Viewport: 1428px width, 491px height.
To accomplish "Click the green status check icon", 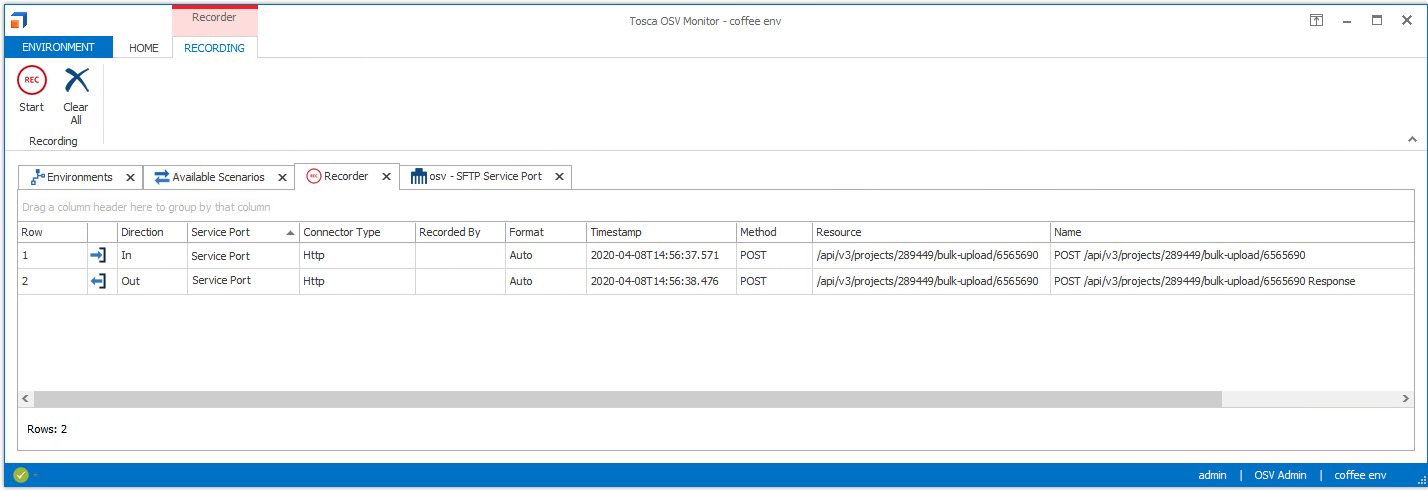I will 21,475.
